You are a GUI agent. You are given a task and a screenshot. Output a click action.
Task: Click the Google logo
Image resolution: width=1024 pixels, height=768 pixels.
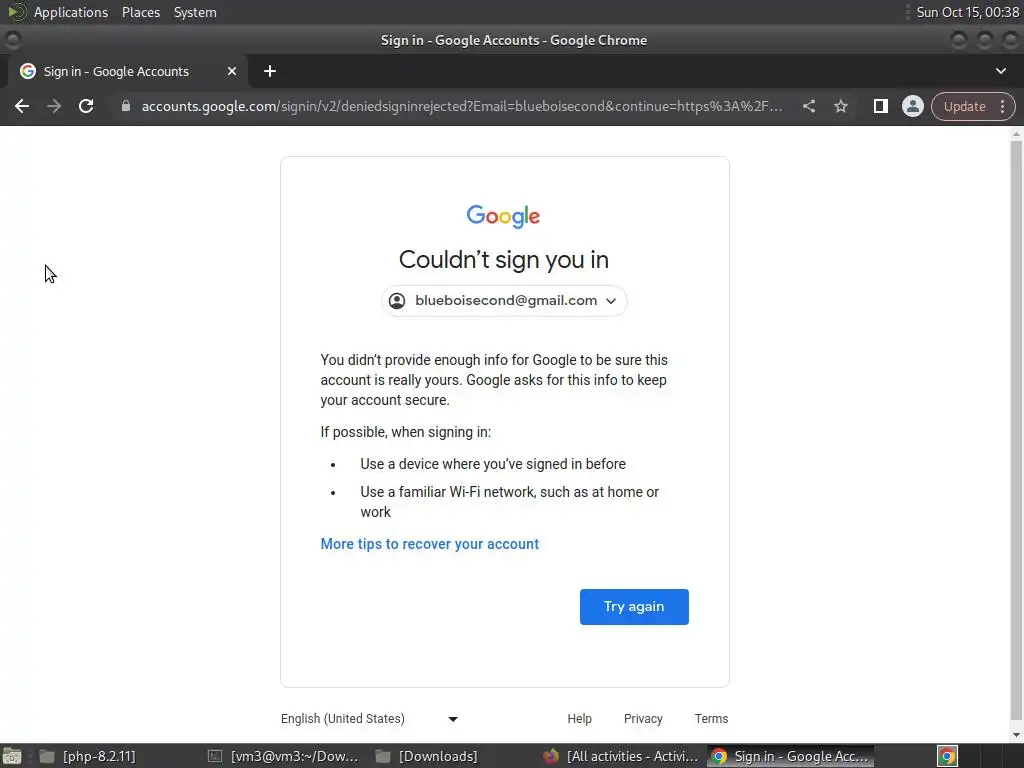click(503, 216)
